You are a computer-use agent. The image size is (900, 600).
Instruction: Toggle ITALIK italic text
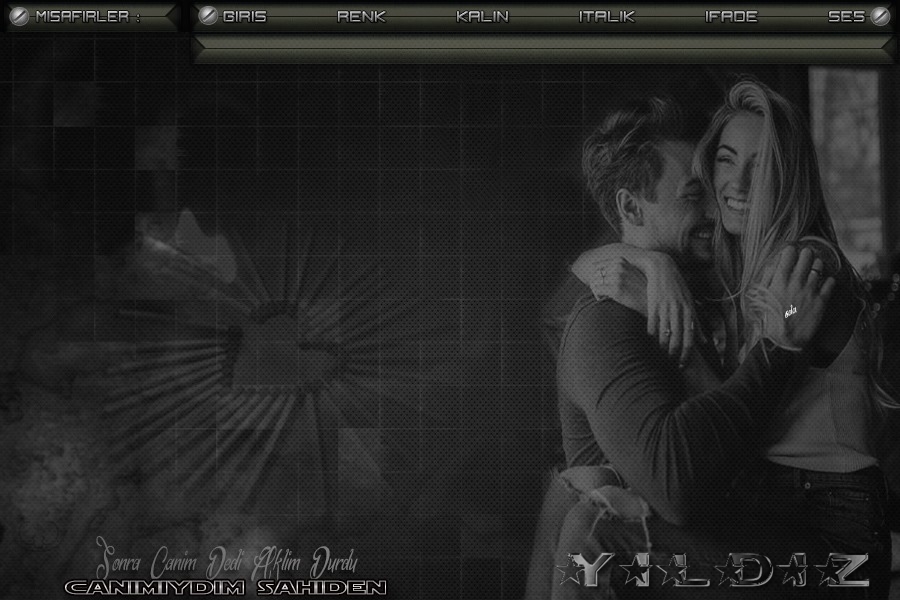(607, 17)
